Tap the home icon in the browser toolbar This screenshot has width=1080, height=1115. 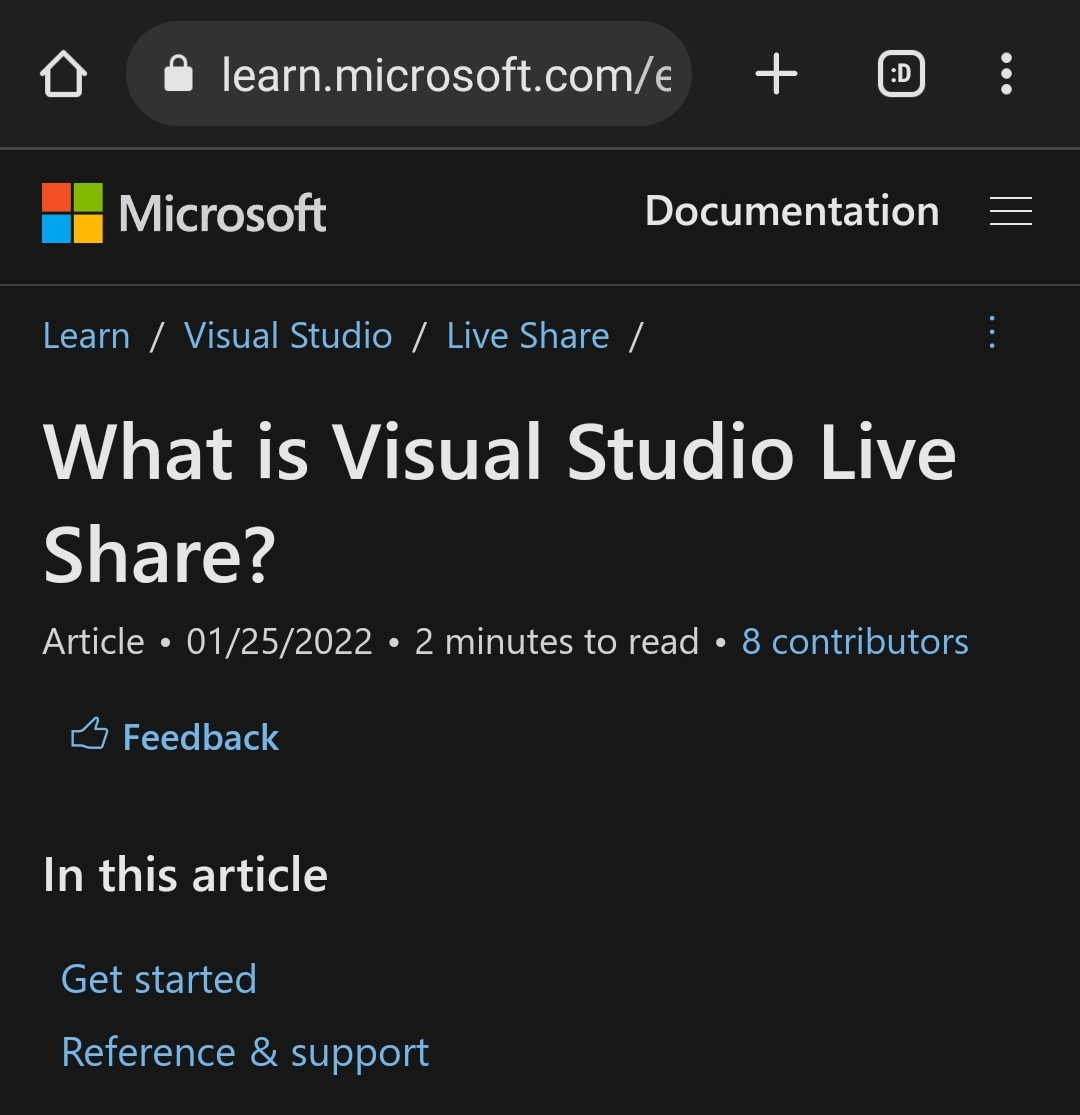(x=63, y=73)
